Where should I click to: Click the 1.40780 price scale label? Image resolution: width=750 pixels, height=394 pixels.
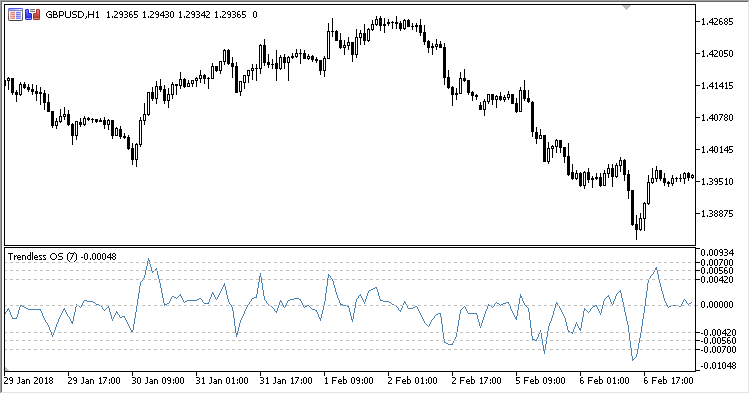(x=717, y=118)
